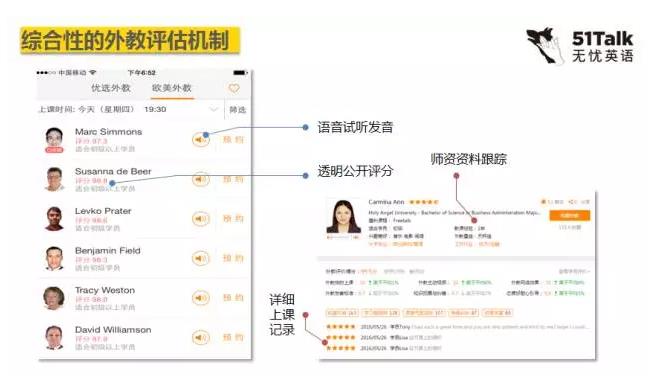Image resolution: width=649 pixels, height=380 pixels.
Task: Play Tracy Weston's voice clip
Action: pos(201,298)
